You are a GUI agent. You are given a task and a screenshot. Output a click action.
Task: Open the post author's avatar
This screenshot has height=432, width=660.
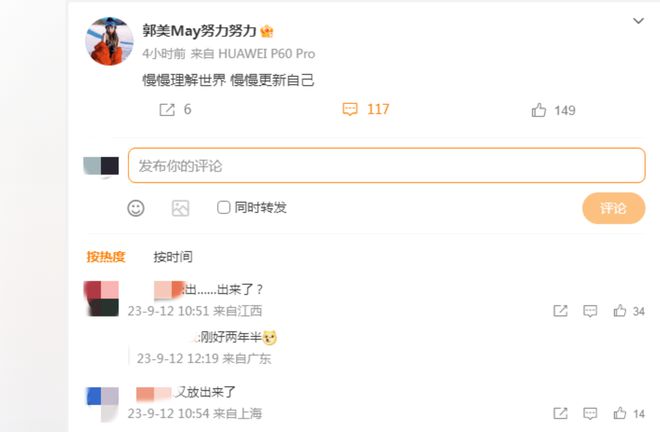click(x=109, y=41)
